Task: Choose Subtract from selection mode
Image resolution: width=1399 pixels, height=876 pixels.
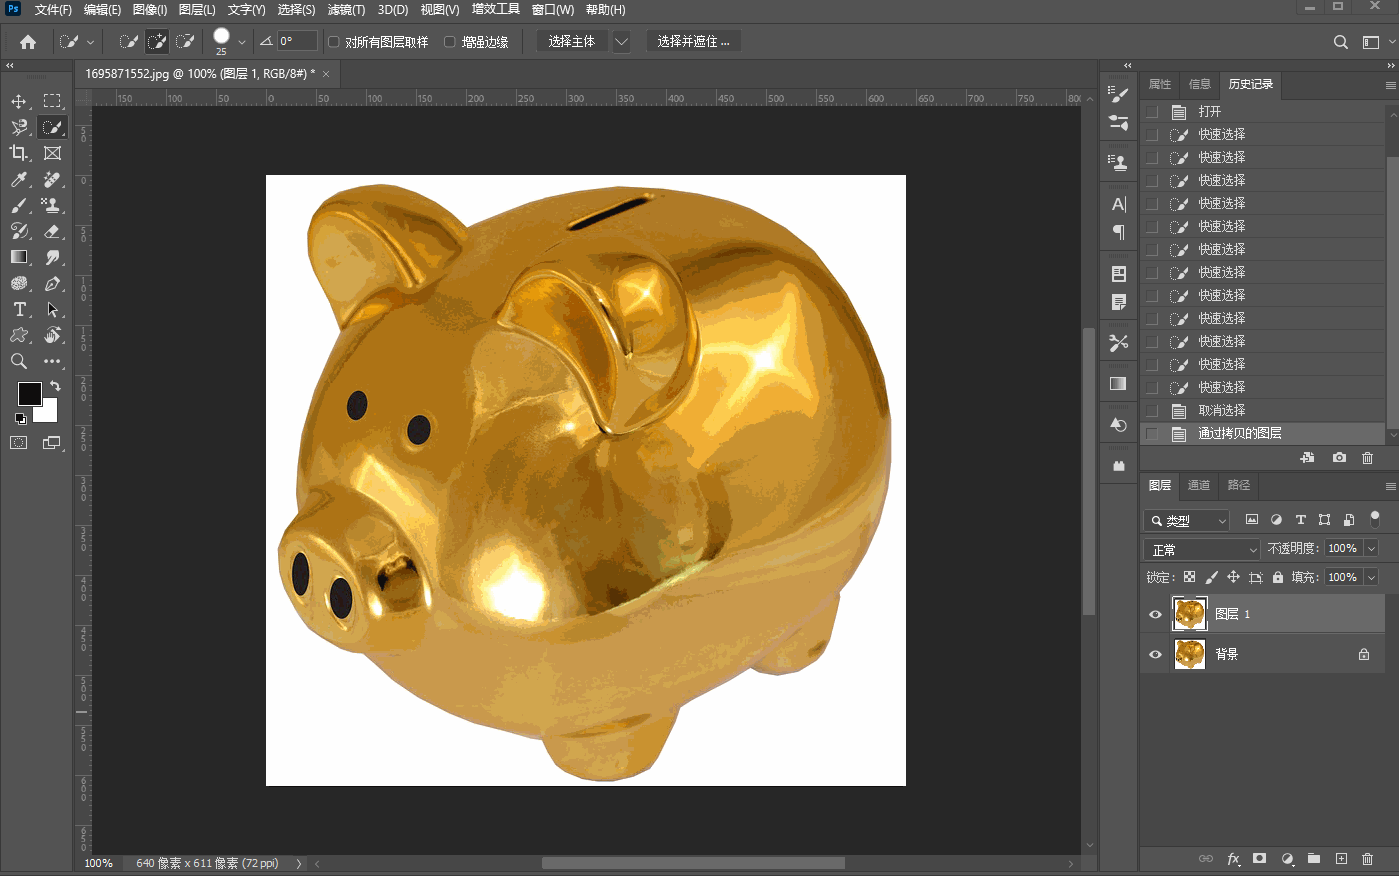Action: 185,42
